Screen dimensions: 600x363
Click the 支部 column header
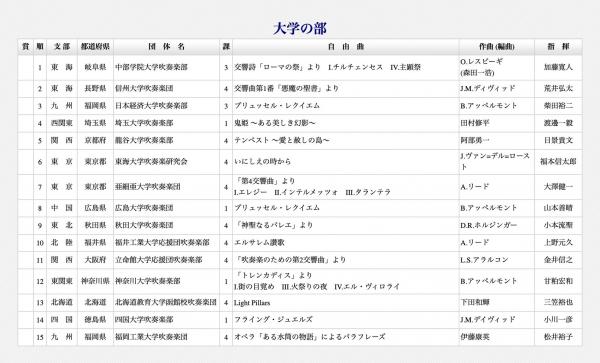coord(62,47)
